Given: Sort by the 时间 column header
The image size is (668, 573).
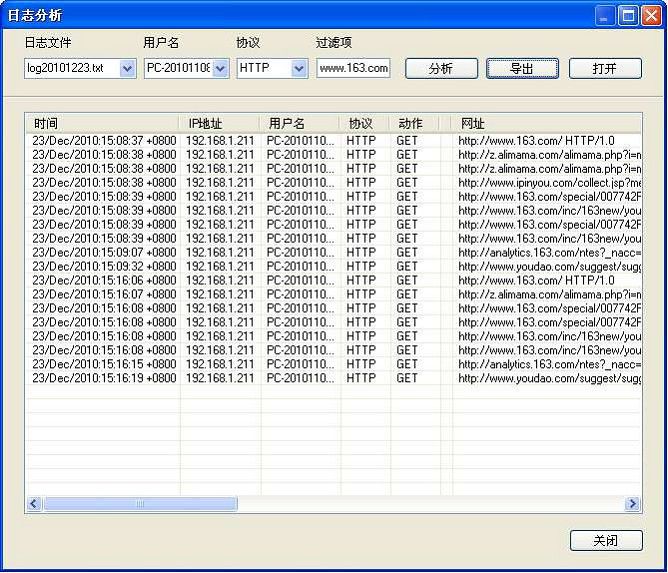Looking at the screenshot, I should (x=102, y=124).
